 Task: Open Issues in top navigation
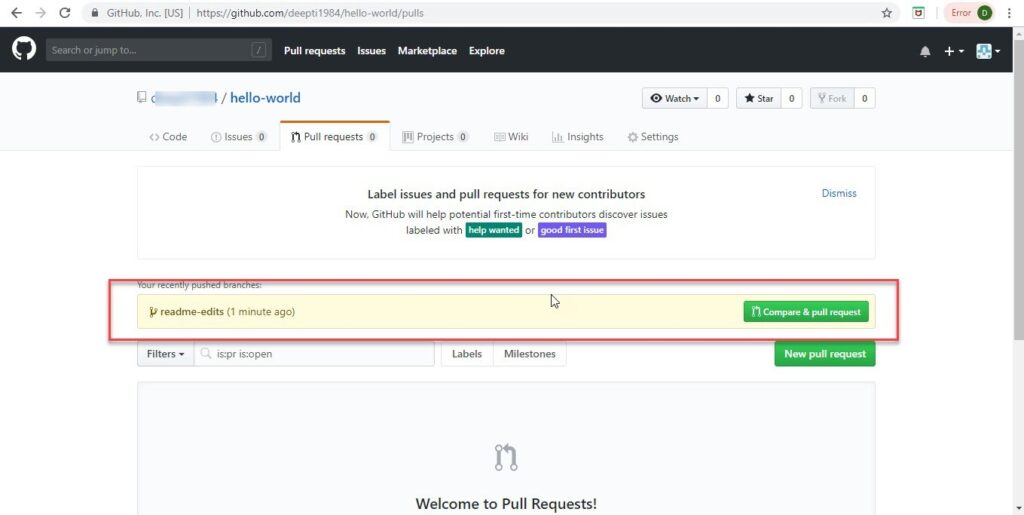[x=371, y=51]
